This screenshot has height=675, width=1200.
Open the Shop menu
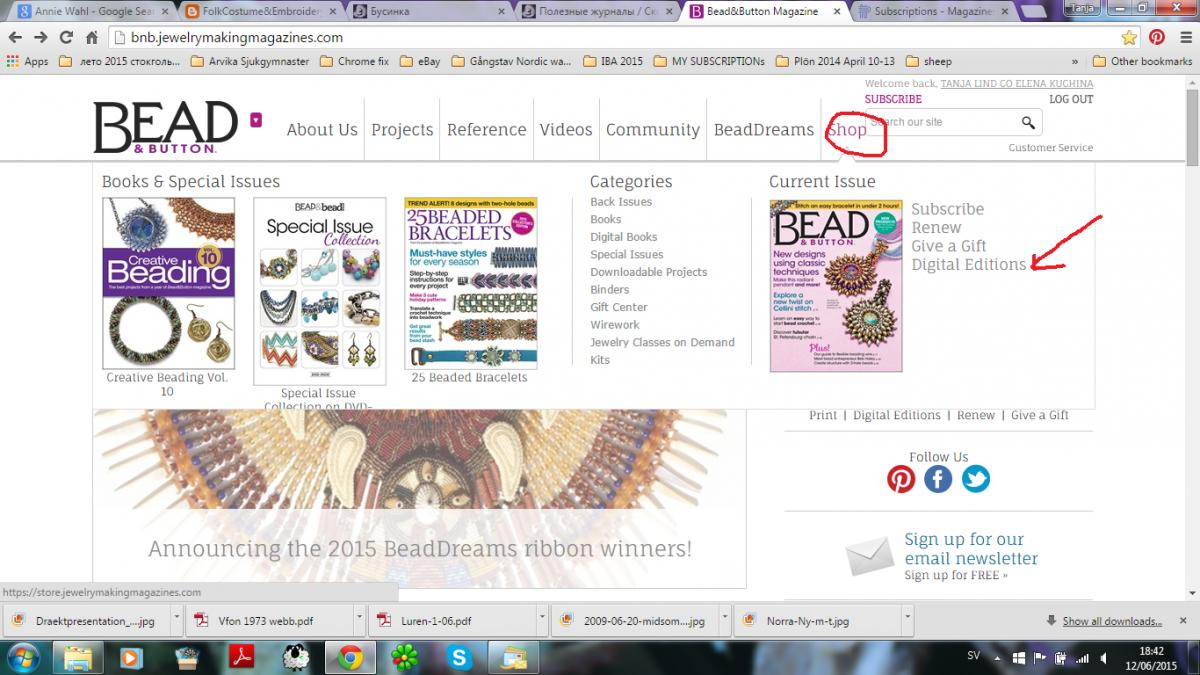point(846,130)
